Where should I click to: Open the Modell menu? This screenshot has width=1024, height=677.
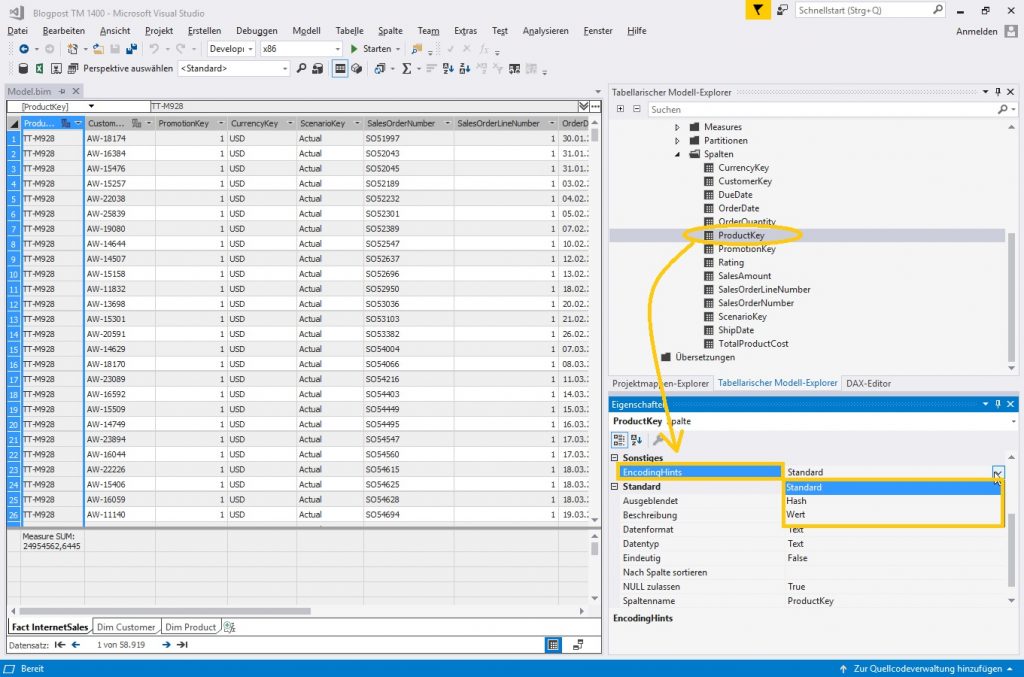[x=307, y=30]
